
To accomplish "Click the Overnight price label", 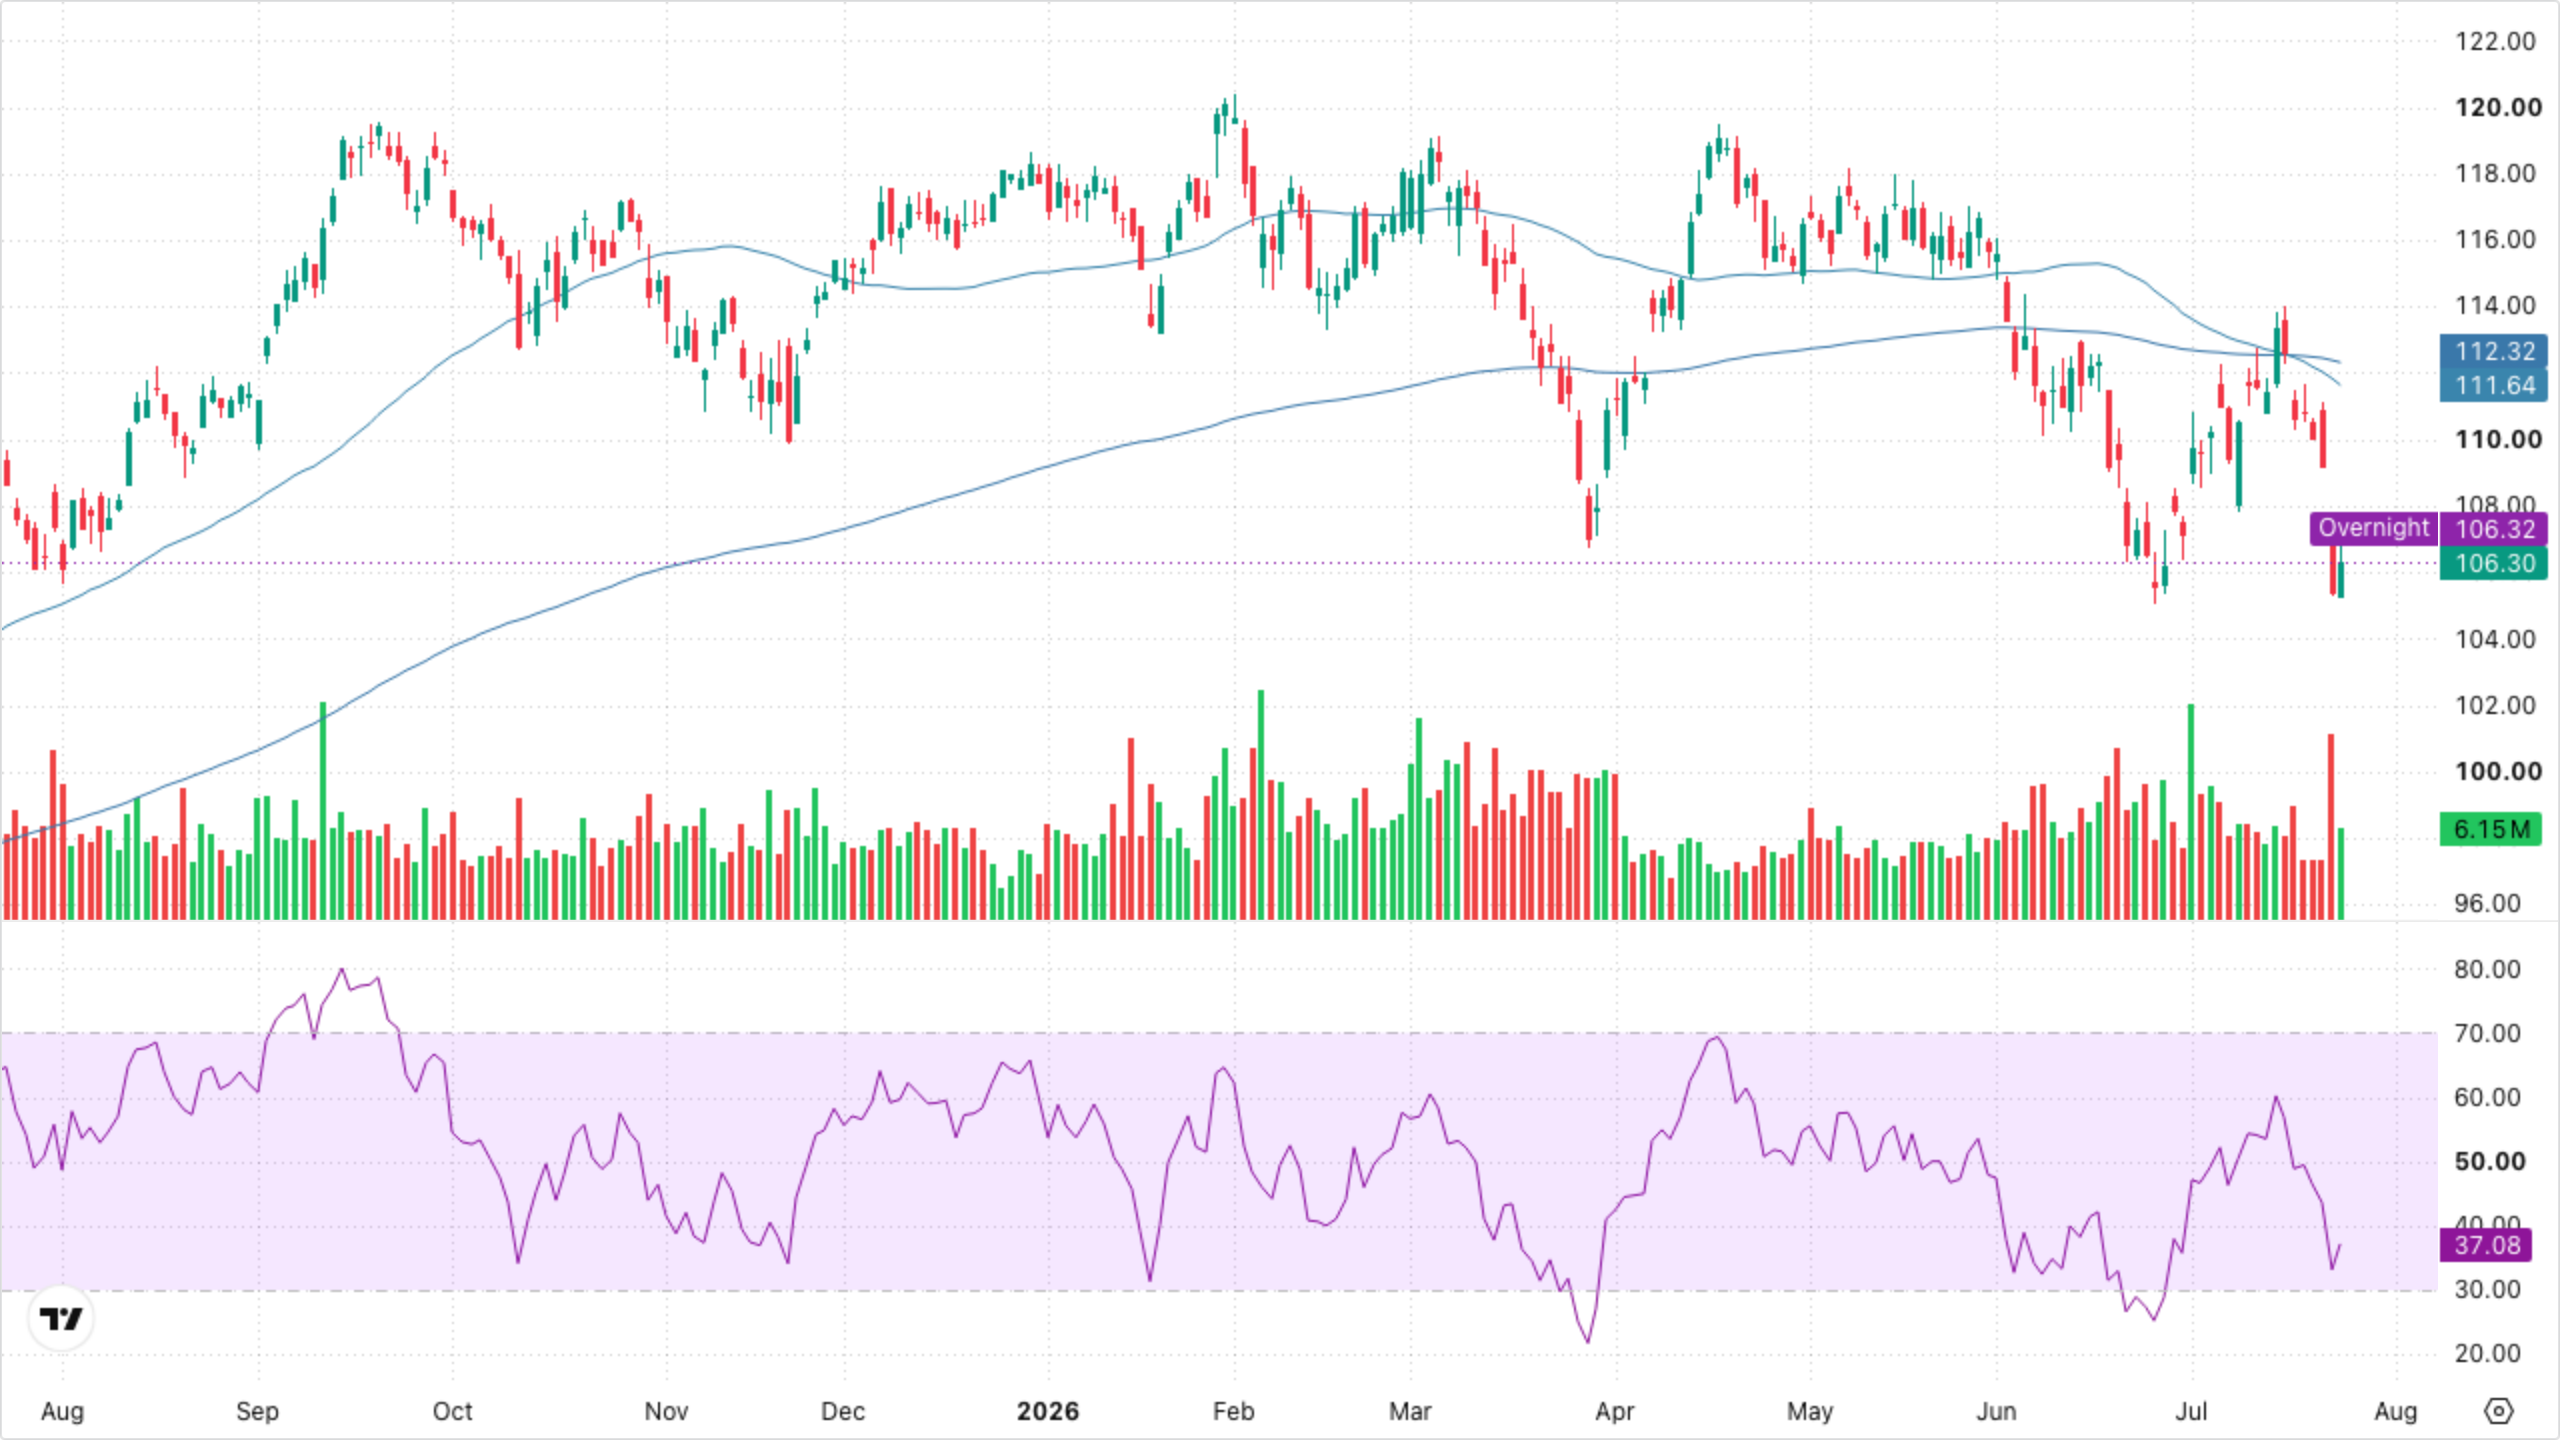I will point(2373,528).
